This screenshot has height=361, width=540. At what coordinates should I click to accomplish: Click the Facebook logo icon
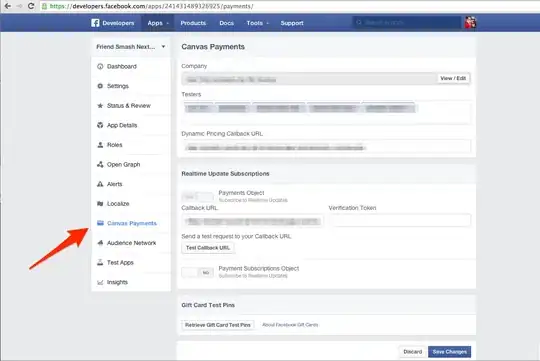point(95,23)
